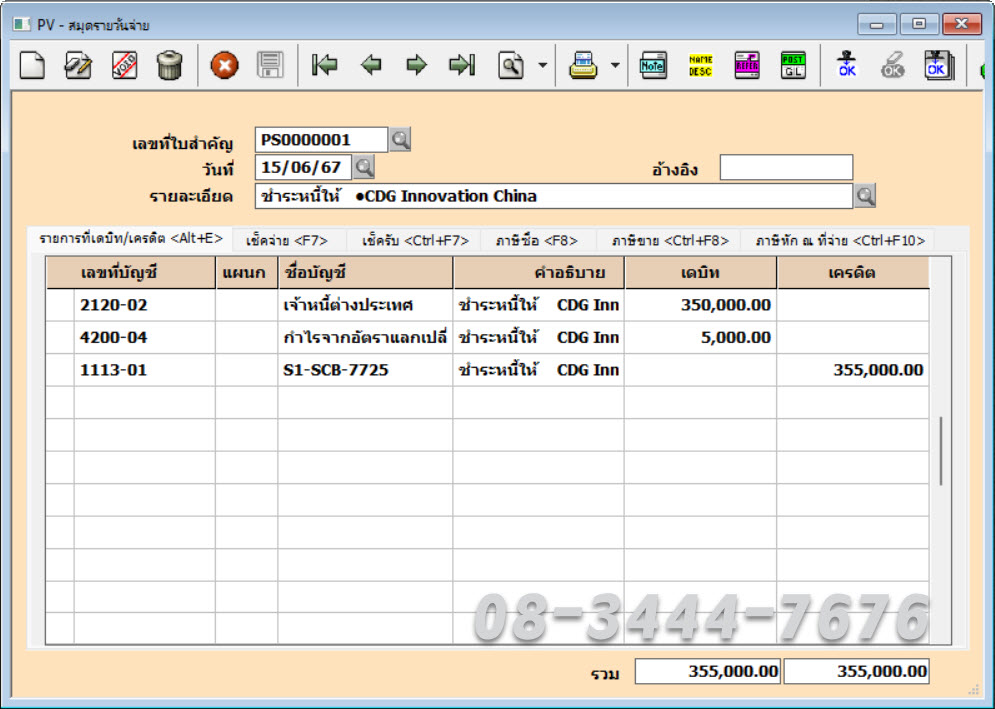Click the description cell of row 4200-04
This screenshot has width=995, height=709.
[539, 338]
